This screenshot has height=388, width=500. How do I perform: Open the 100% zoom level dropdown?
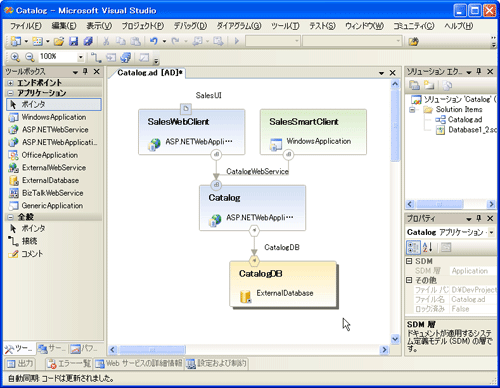pyautogui.click(x=80, y=57)
